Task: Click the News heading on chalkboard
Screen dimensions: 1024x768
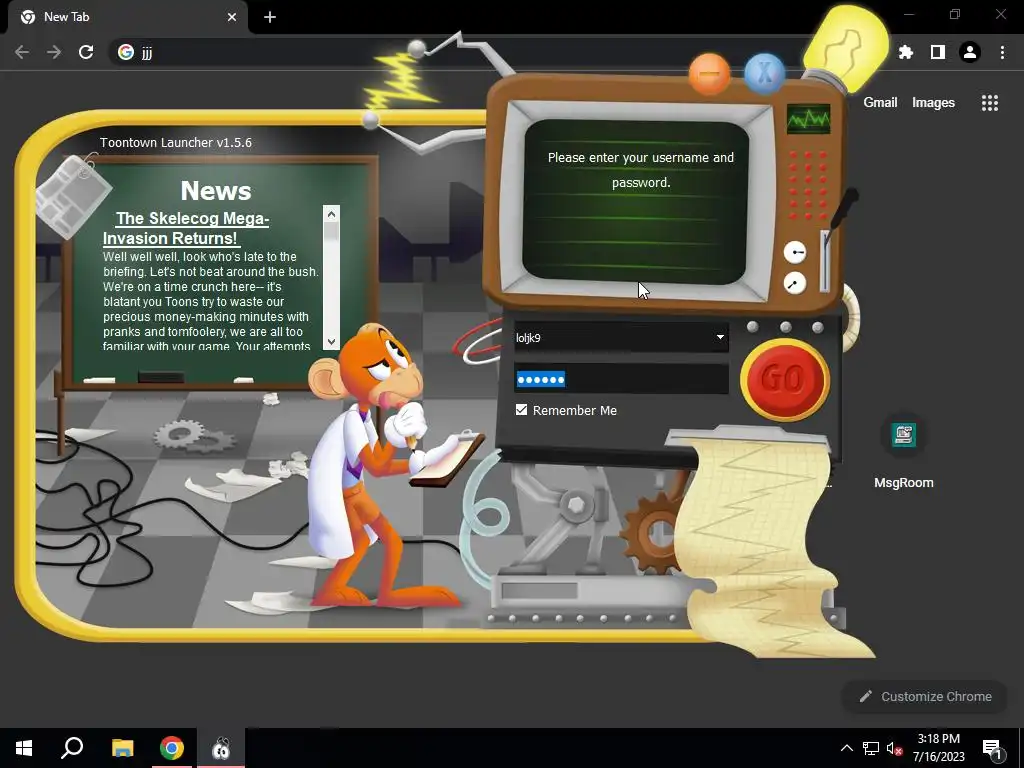Action: 216,191
